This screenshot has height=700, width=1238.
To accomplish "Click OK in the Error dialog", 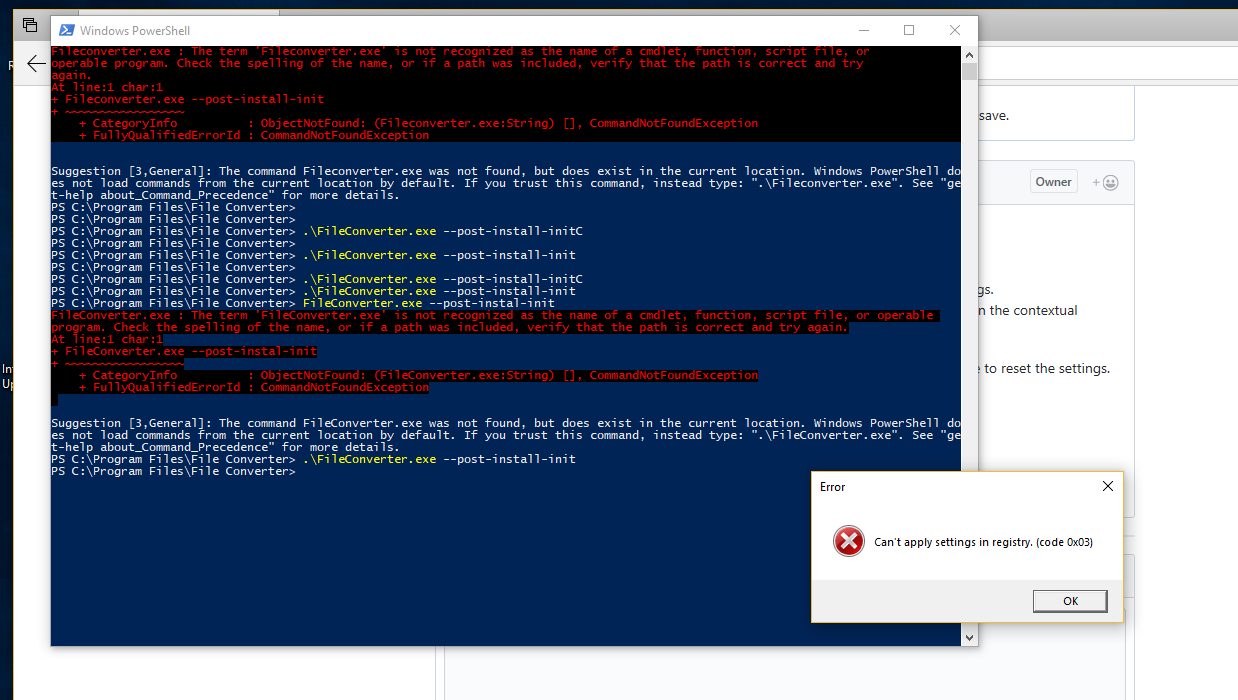I will click(1070, 601).
